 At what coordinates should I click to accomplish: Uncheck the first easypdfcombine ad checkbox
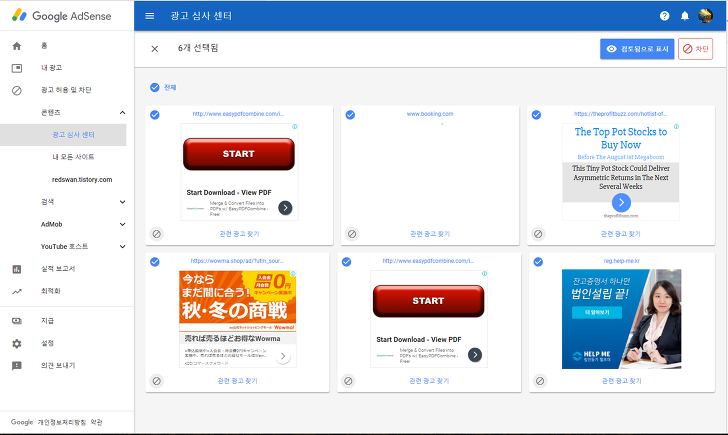coord(155,115)
